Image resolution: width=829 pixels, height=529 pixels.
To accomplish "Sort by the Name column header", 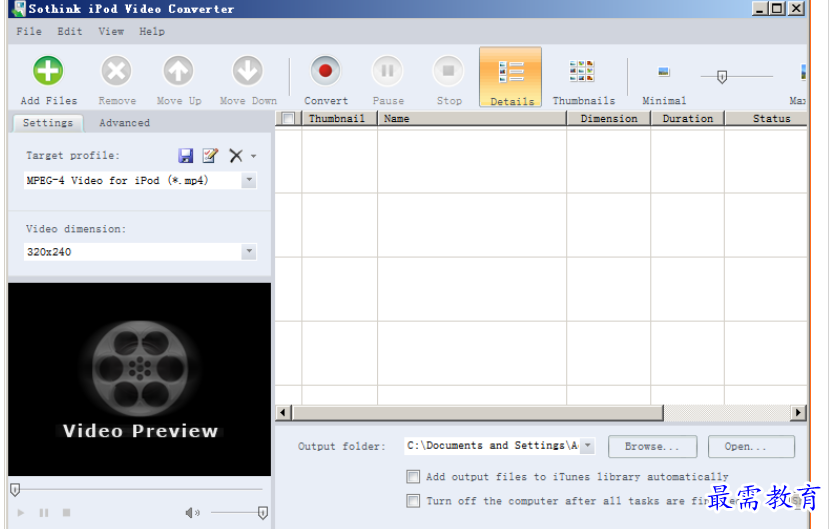I will 472,118.
